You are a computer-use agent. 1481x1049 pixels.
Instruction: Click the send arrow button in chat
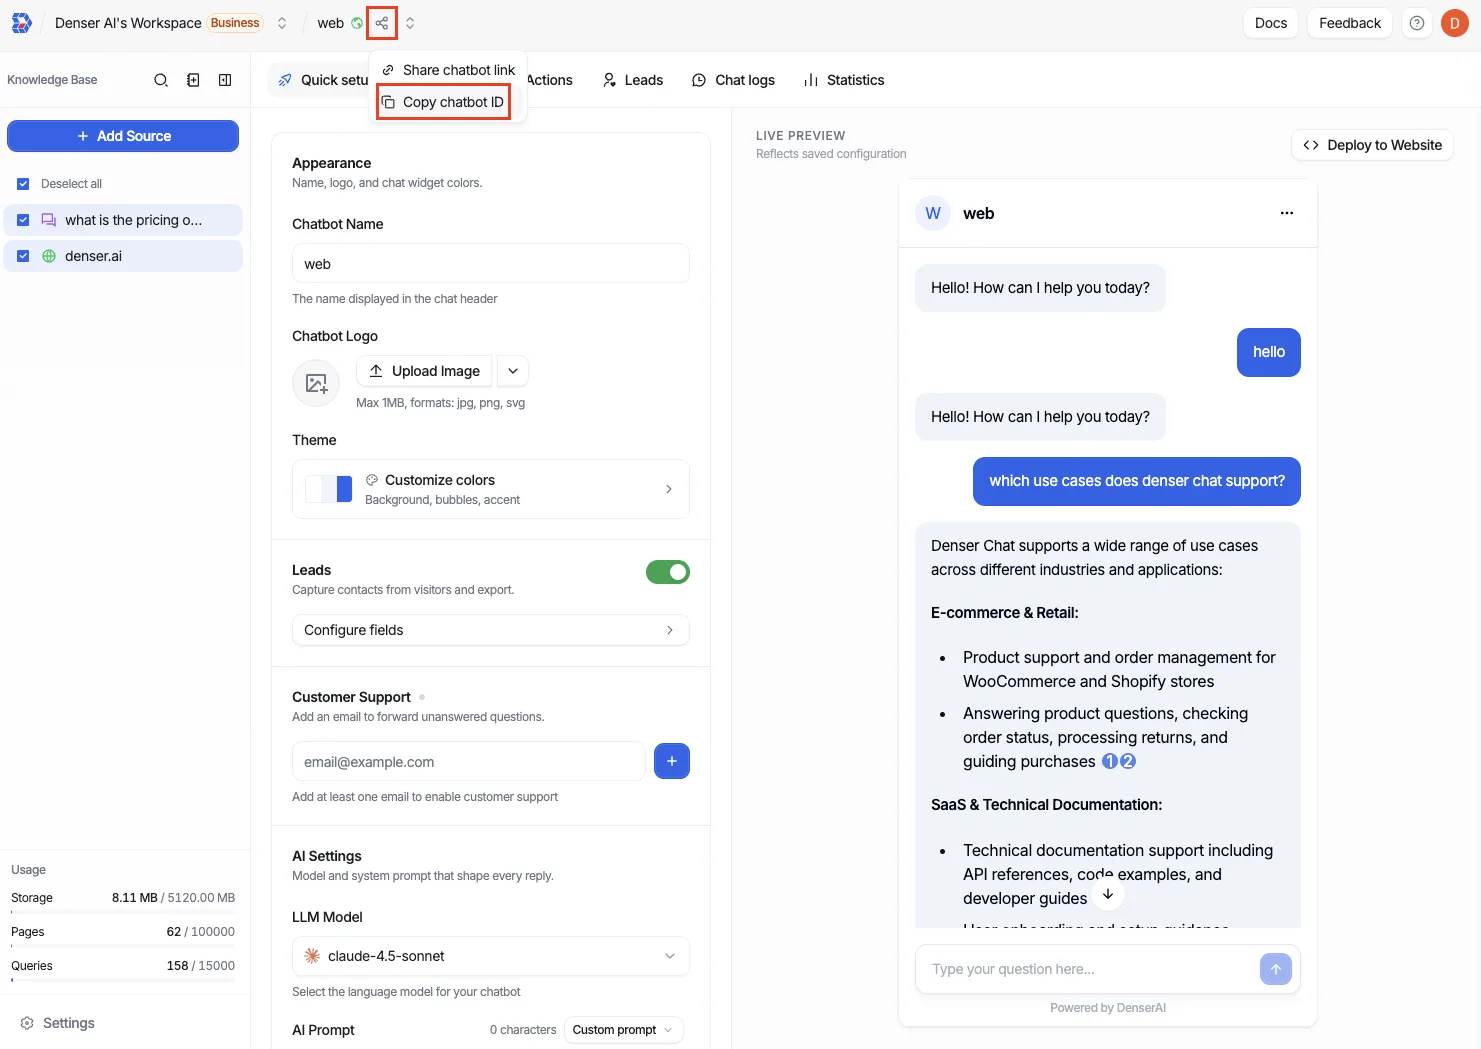click(1276, 969)
